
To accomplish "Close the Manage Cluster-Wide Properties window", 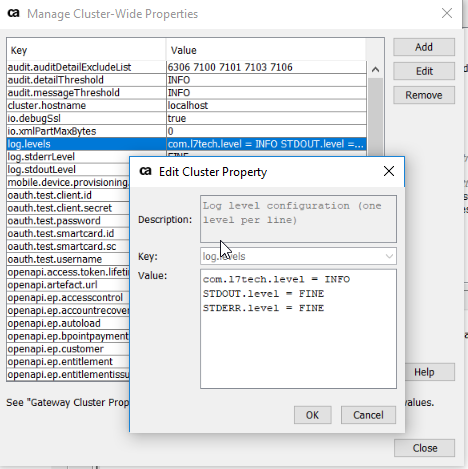I will [447, 13].
